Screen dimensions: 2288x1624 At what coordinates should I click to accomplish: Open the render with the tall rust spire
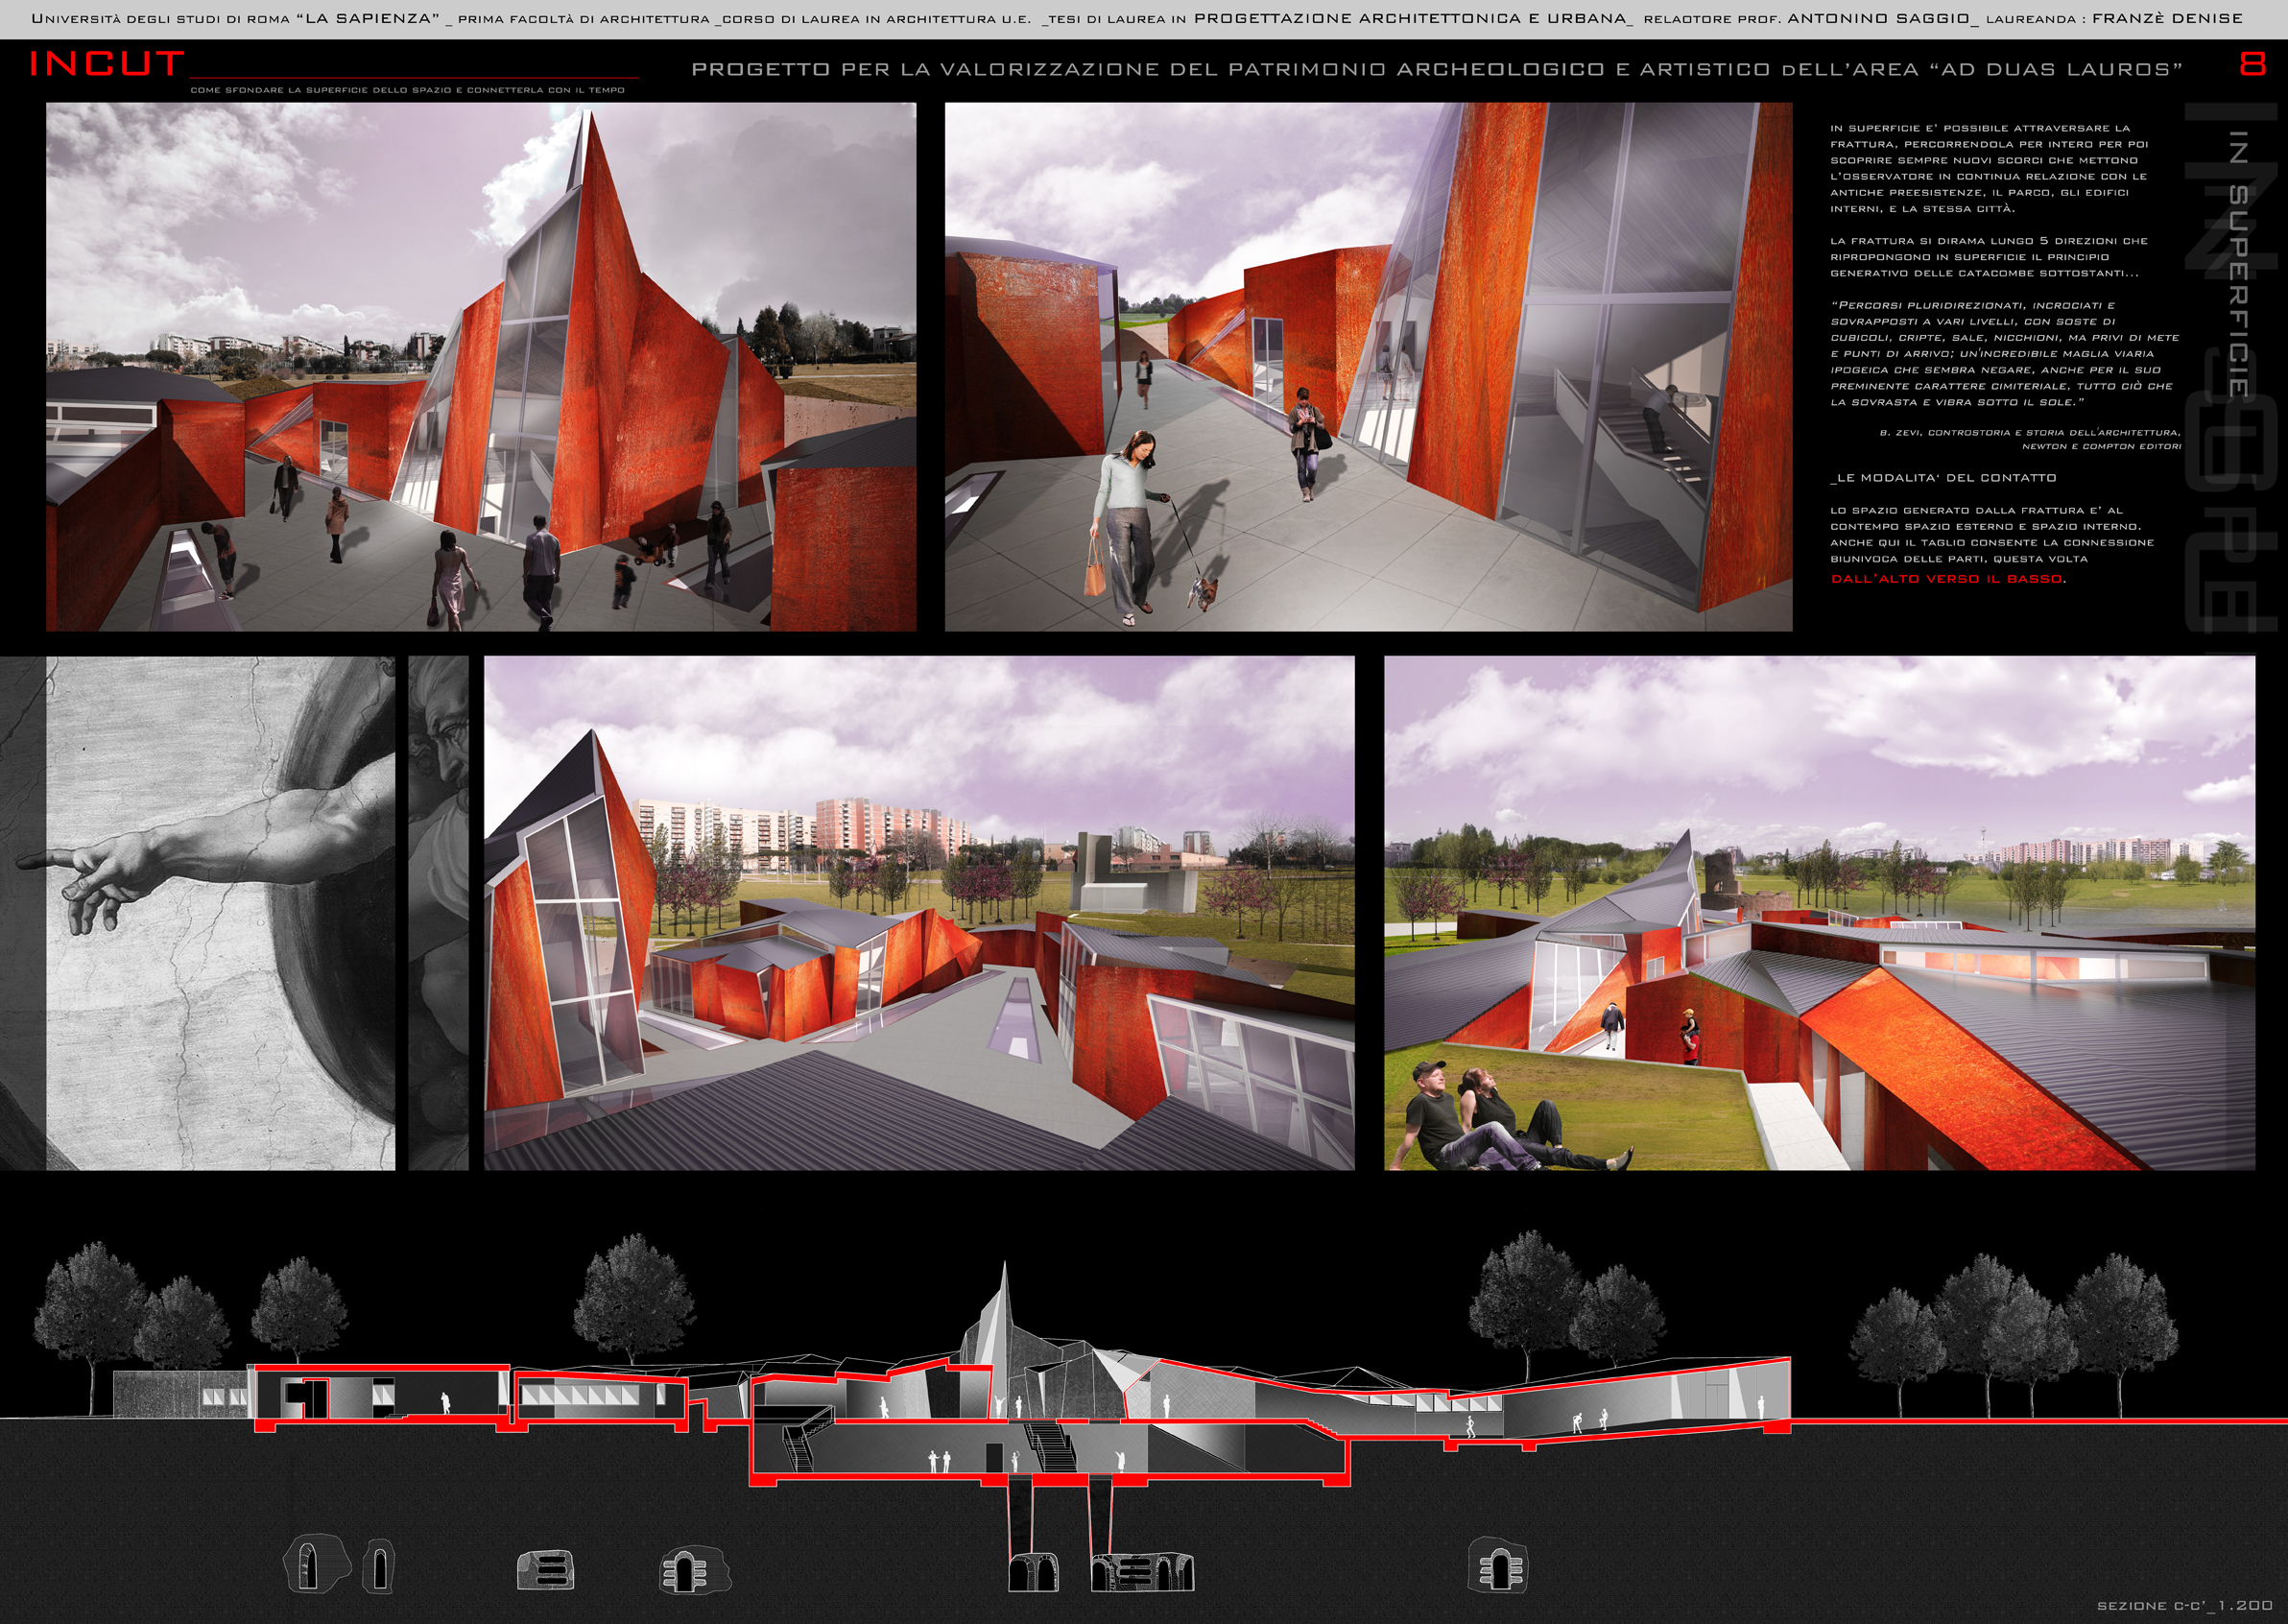pyautogui.click(x=480, y=366)
